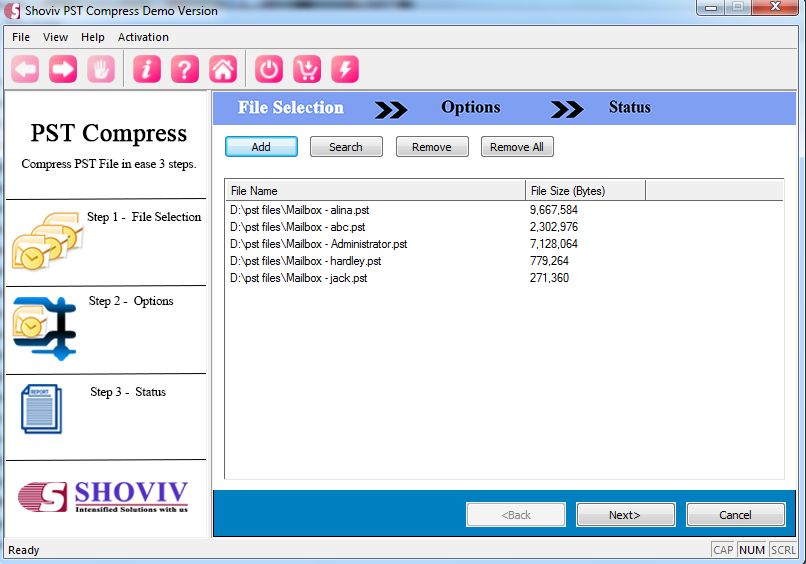Screen dimensions: 806x564
Task: Close the Shoviv PST Compress window
Action: [775, 7]
